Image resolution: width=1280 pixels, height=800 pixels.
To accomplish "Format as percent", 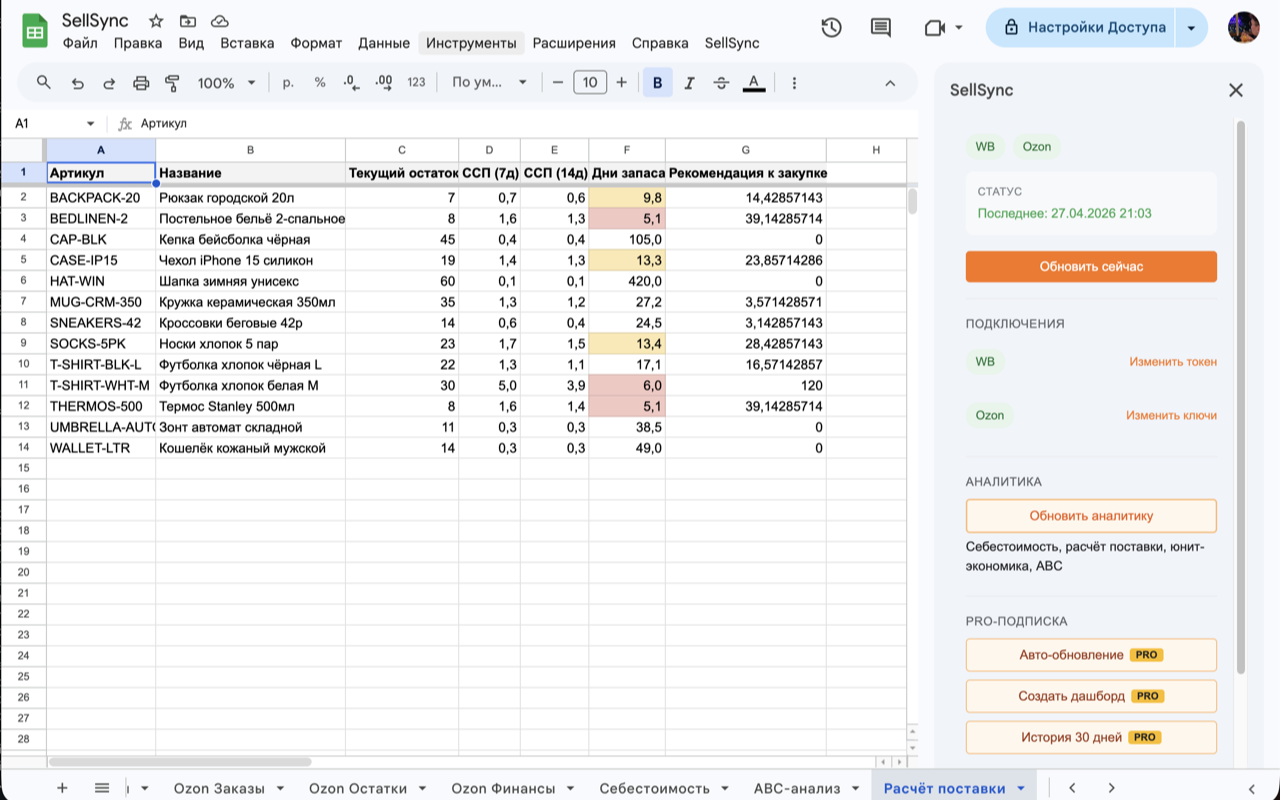I will [x=320, y=83].
